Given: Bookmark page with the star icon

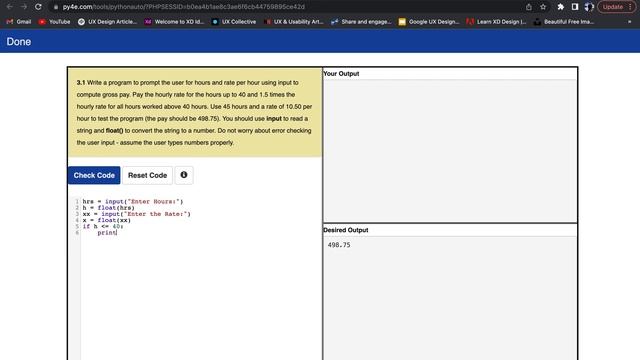Looking at the screenshot, I should [x=543, y=7].
